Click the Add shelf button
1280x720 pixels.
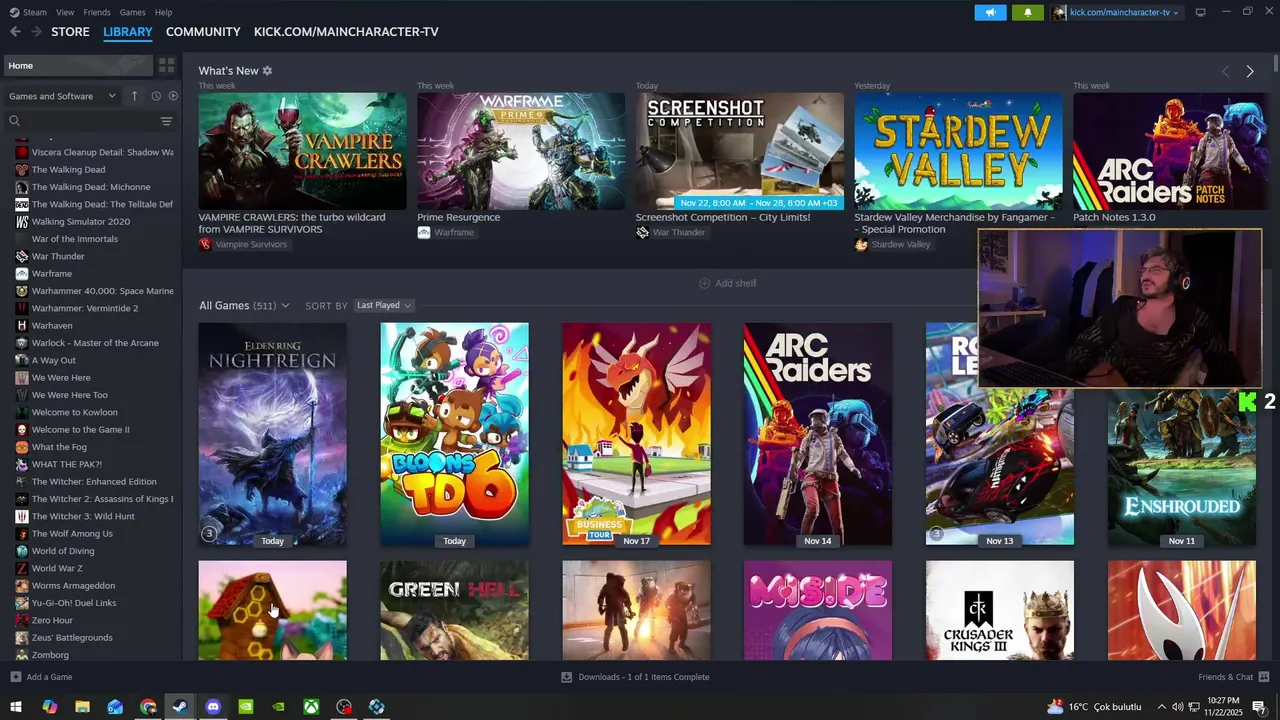[727, 283]
